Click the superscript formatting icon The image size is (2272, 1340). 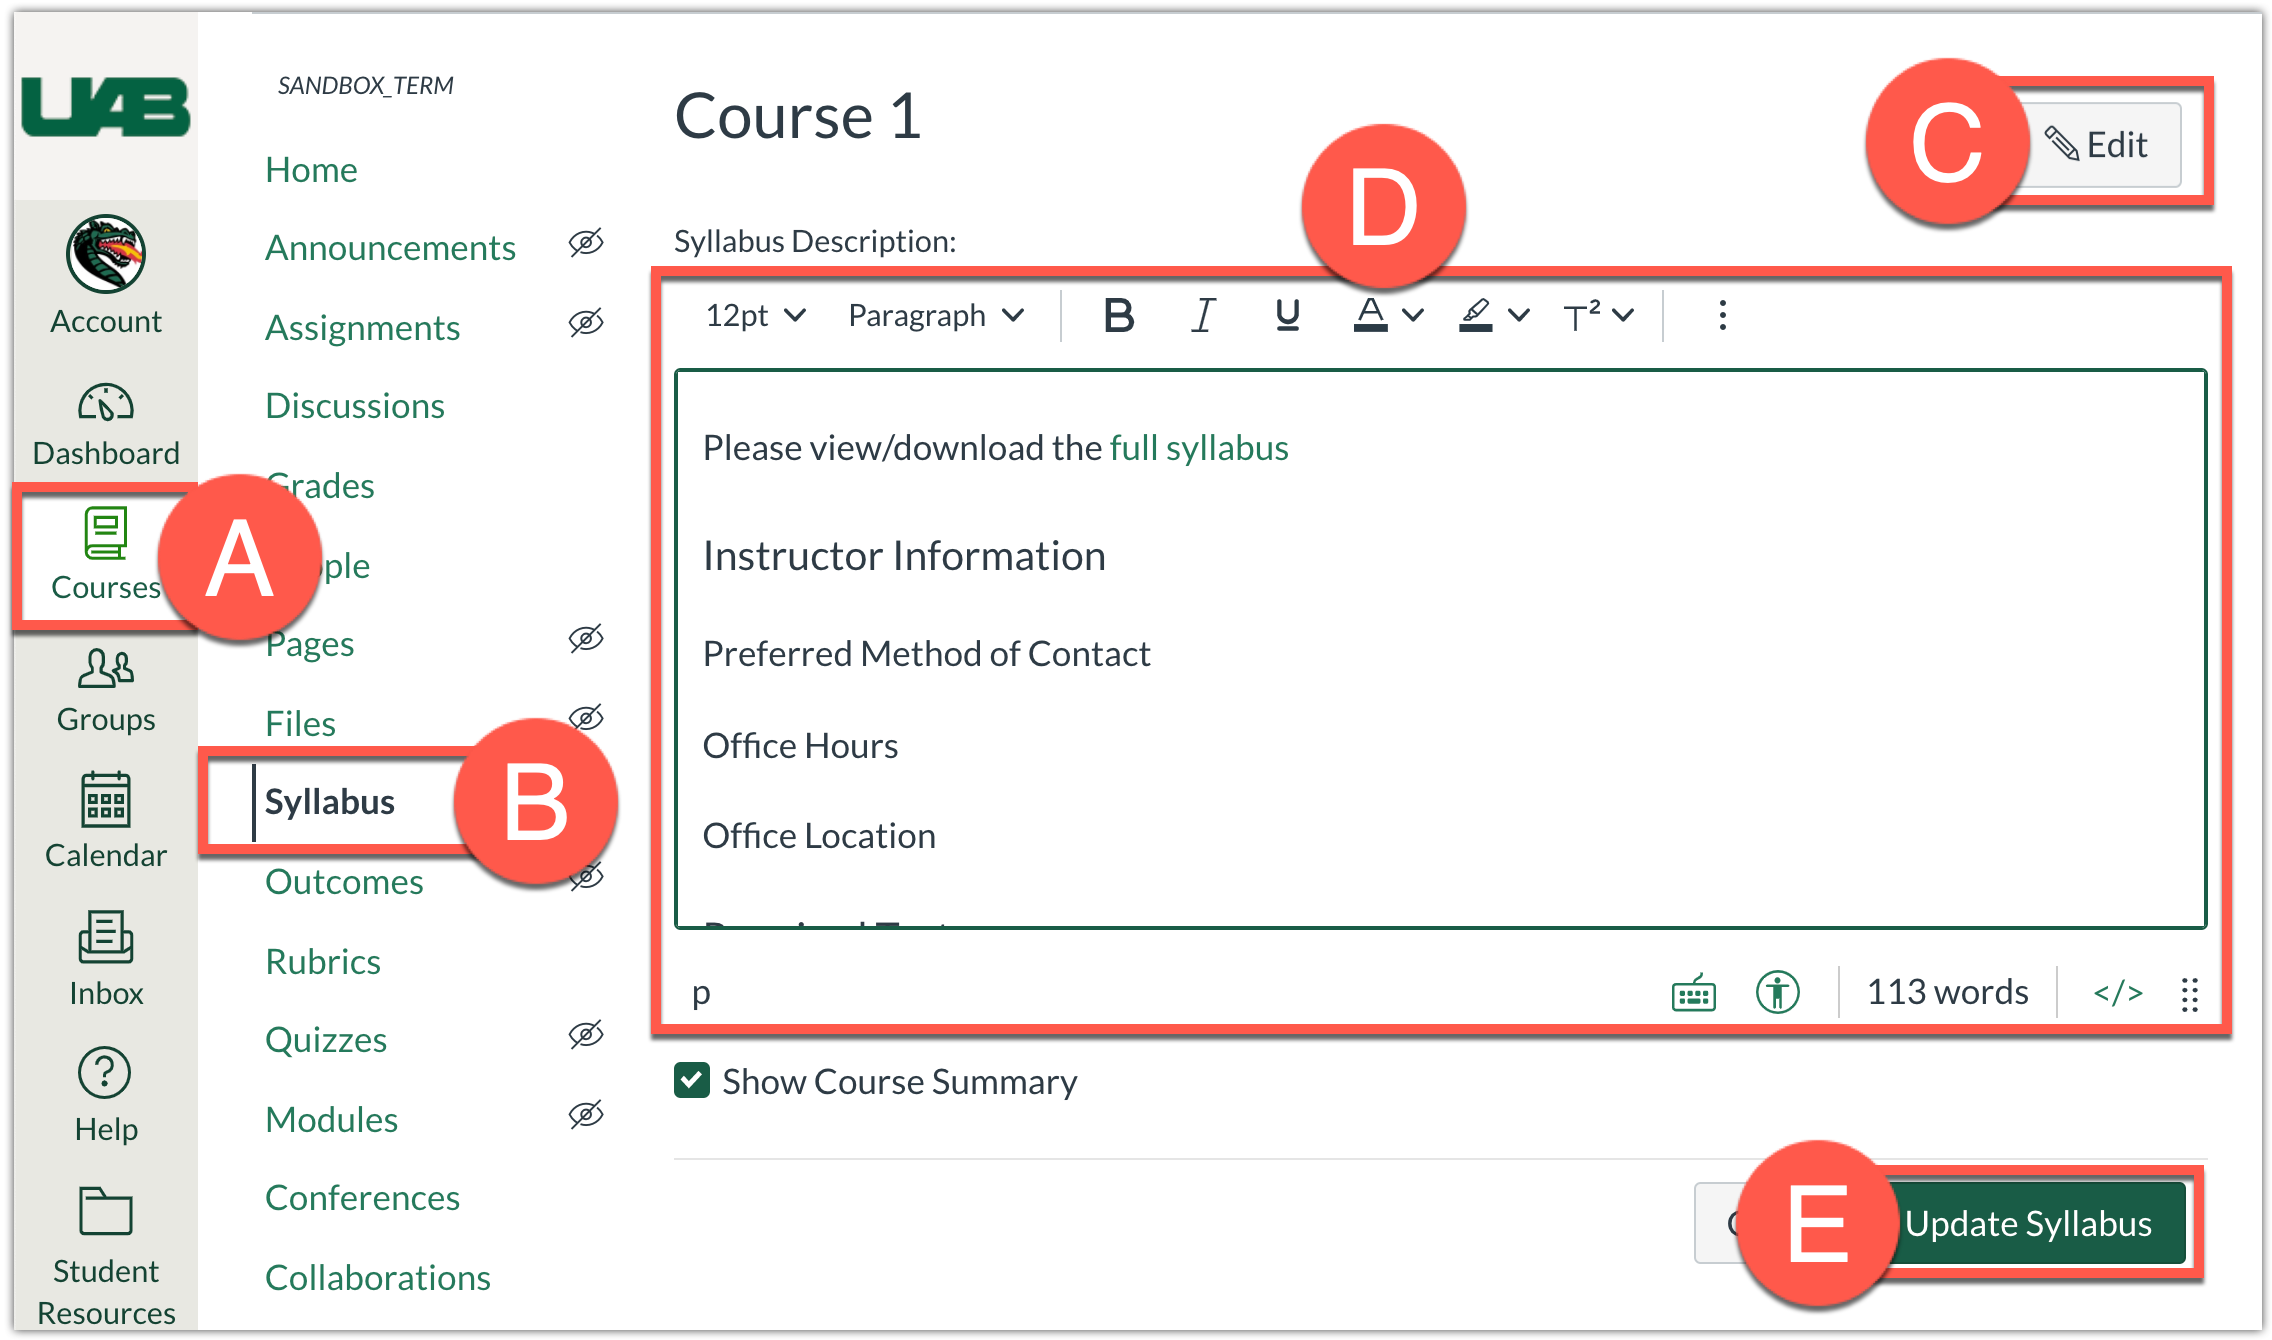point(1574,313)
